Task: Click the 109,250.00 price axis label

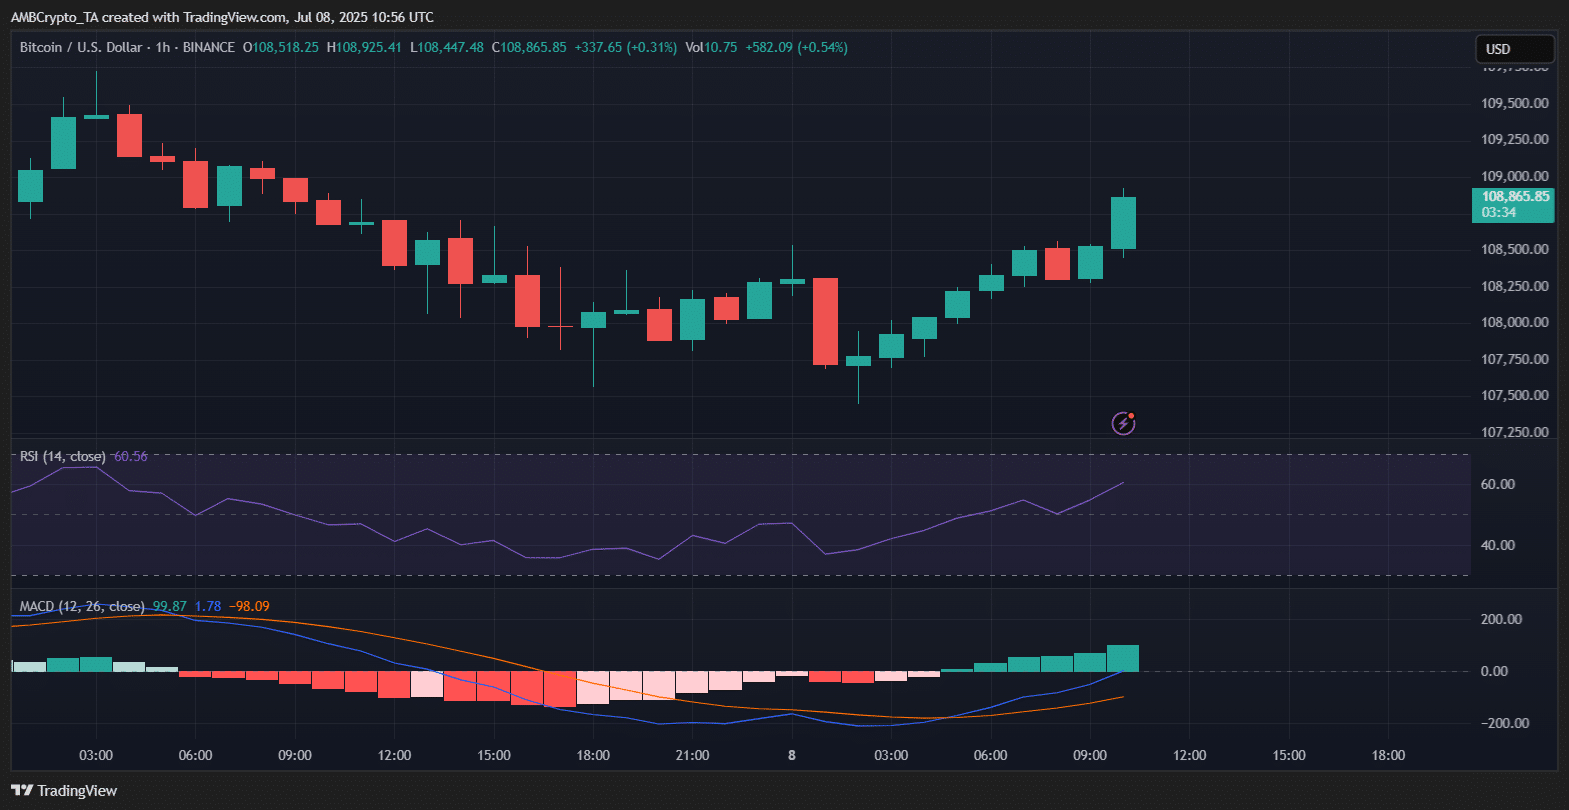Action: click(x=1514, y=139)
